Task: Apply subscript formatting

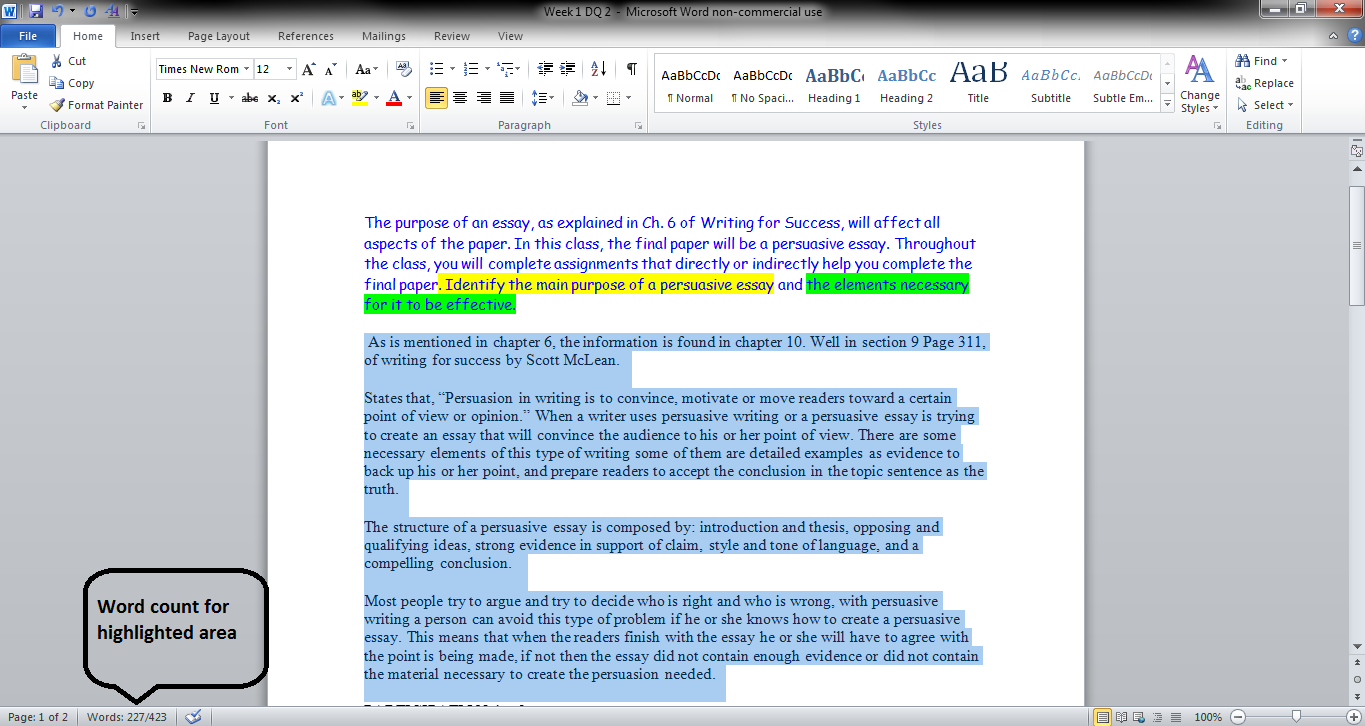Action: point(272,97)
